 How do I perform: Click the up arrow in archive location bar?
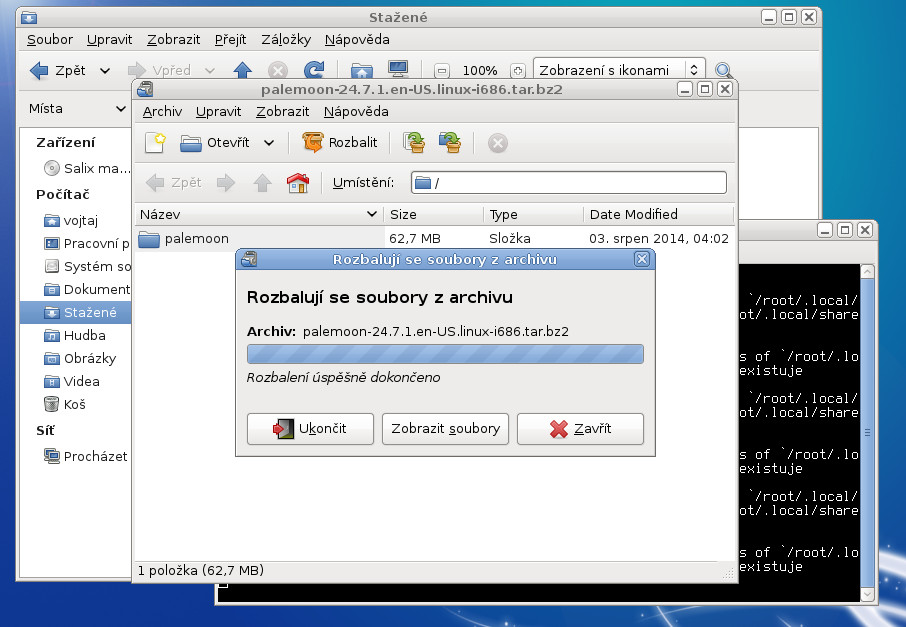262,183
